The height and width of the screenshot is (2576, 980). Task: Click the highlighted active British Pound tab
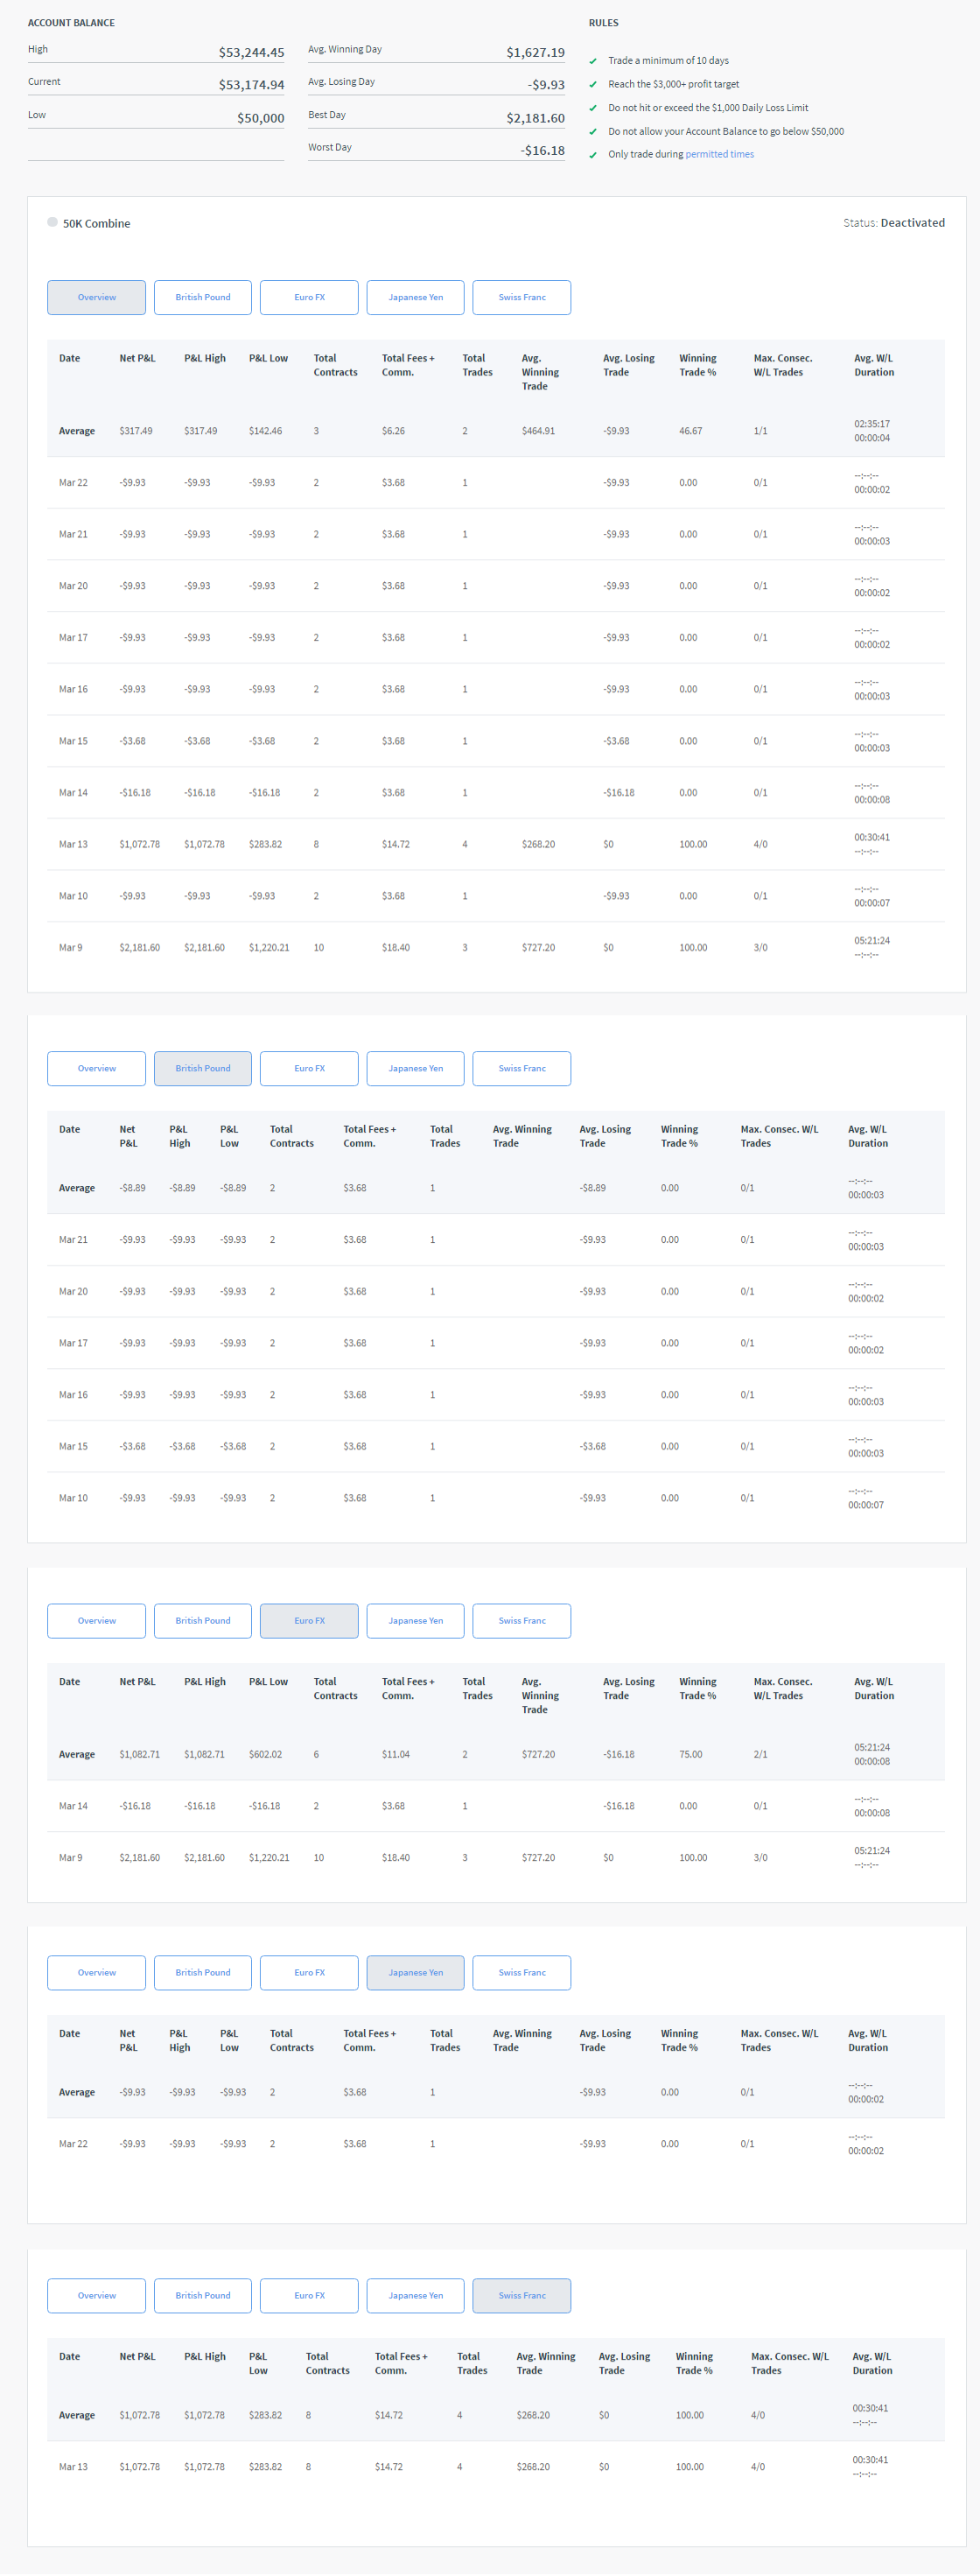point(203,1068)
